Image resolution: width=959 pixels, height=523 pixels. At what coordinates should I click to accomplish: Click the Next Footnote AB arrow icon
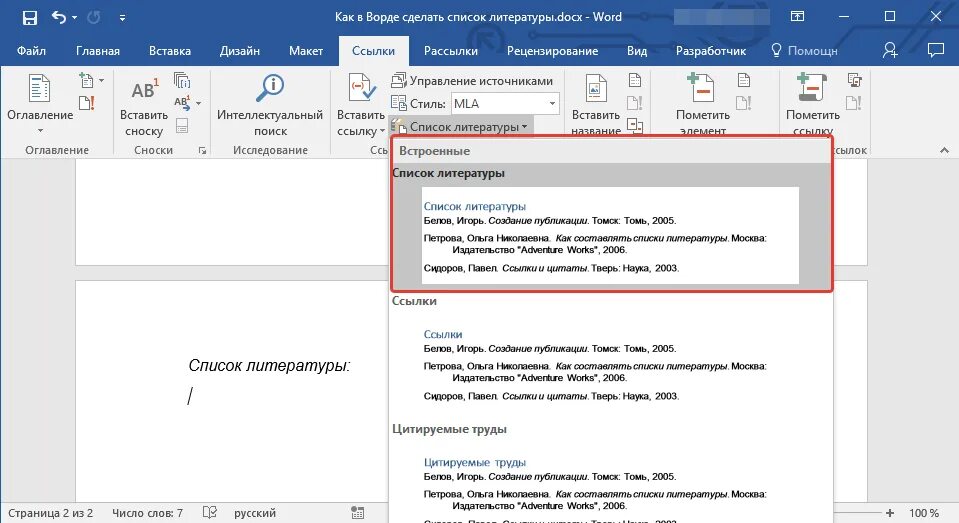pyautogui.click(x=182, y=102)
